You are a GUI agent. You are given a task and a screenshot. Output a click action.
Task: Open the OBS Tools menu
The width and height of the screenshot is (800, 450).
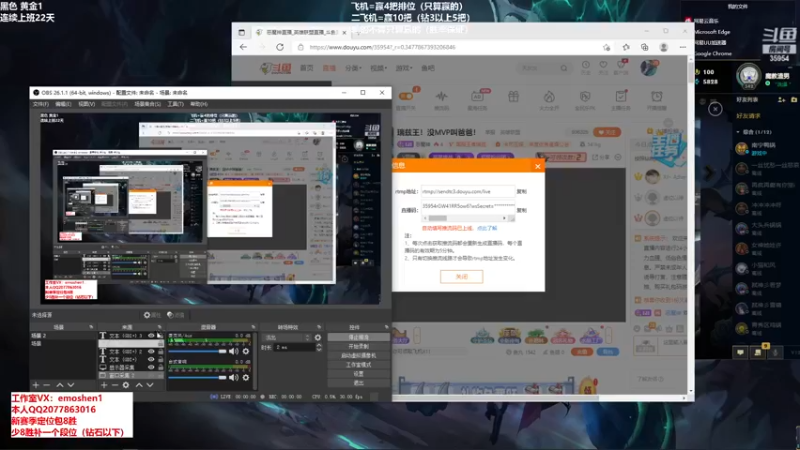pyautogui.click(x=176, y=104)
